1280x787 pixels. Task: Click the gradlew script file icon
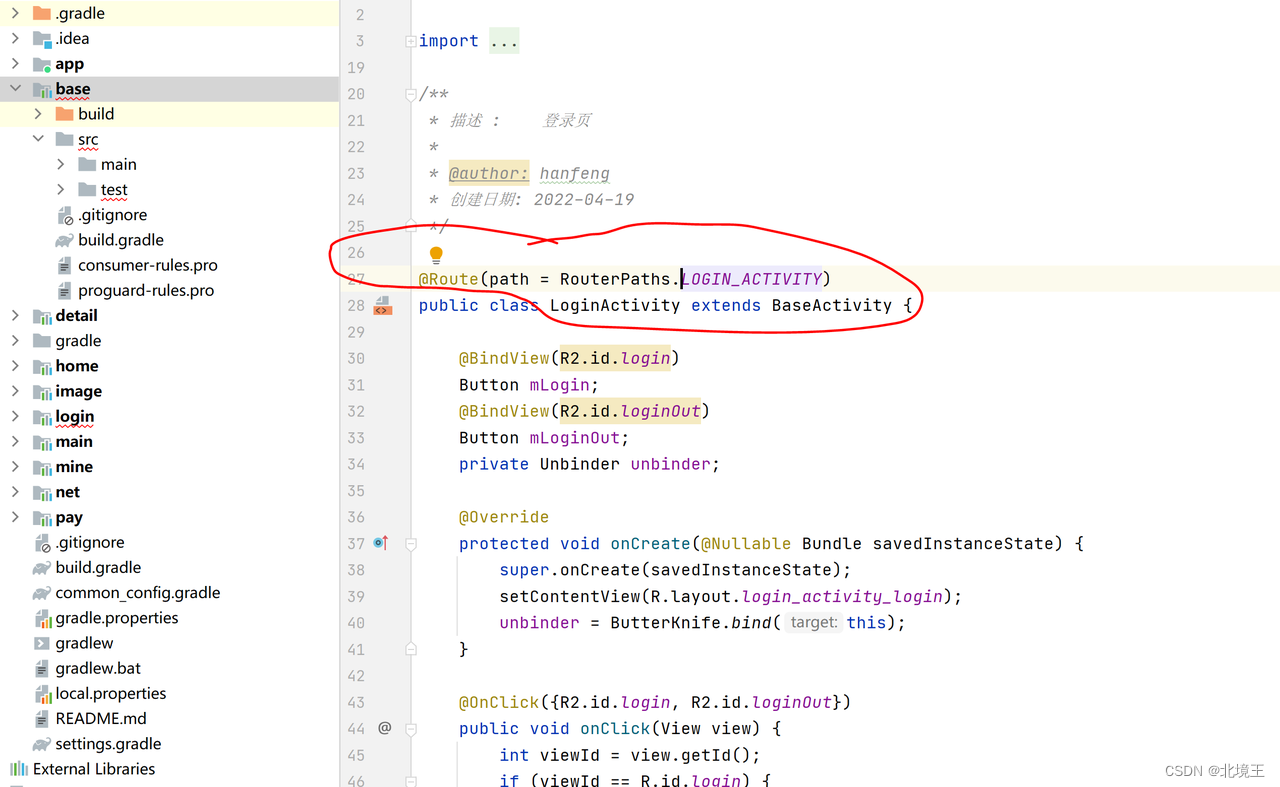[42, 643]
